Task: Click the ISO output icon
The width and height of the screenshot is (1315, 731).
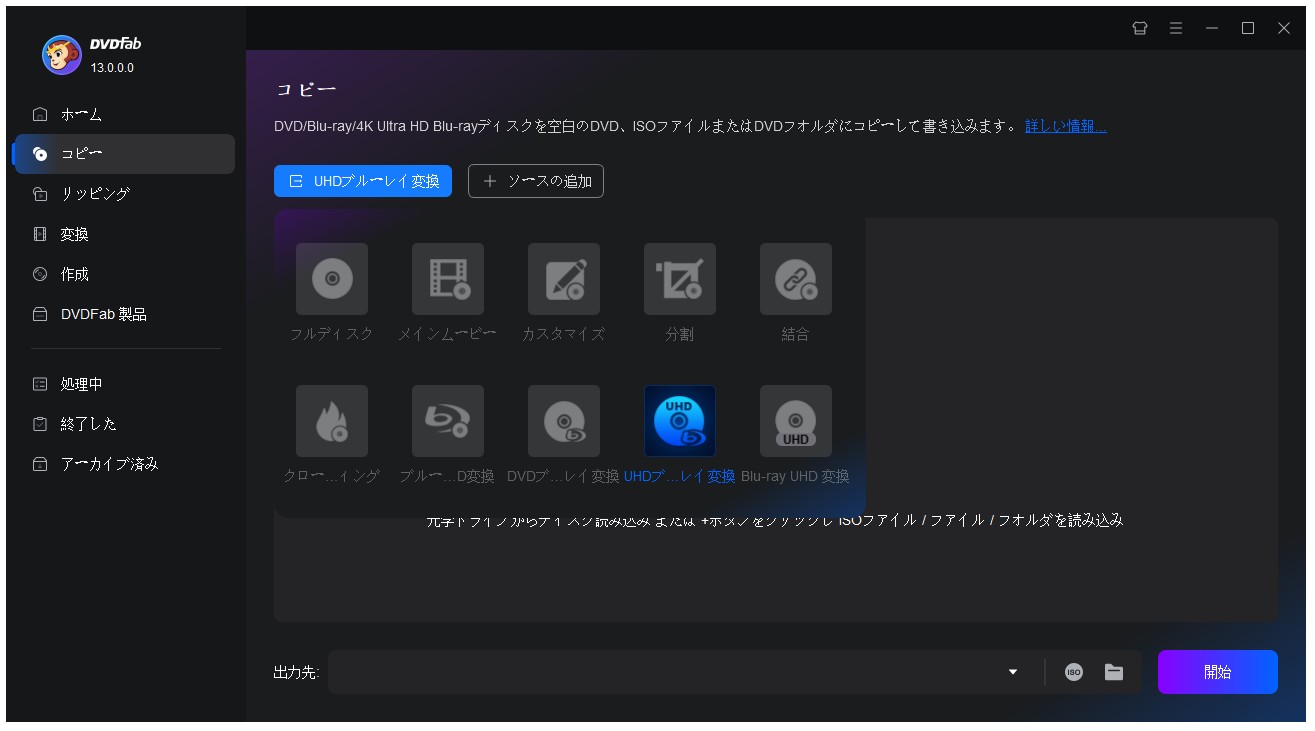Action: [1074, 672]
